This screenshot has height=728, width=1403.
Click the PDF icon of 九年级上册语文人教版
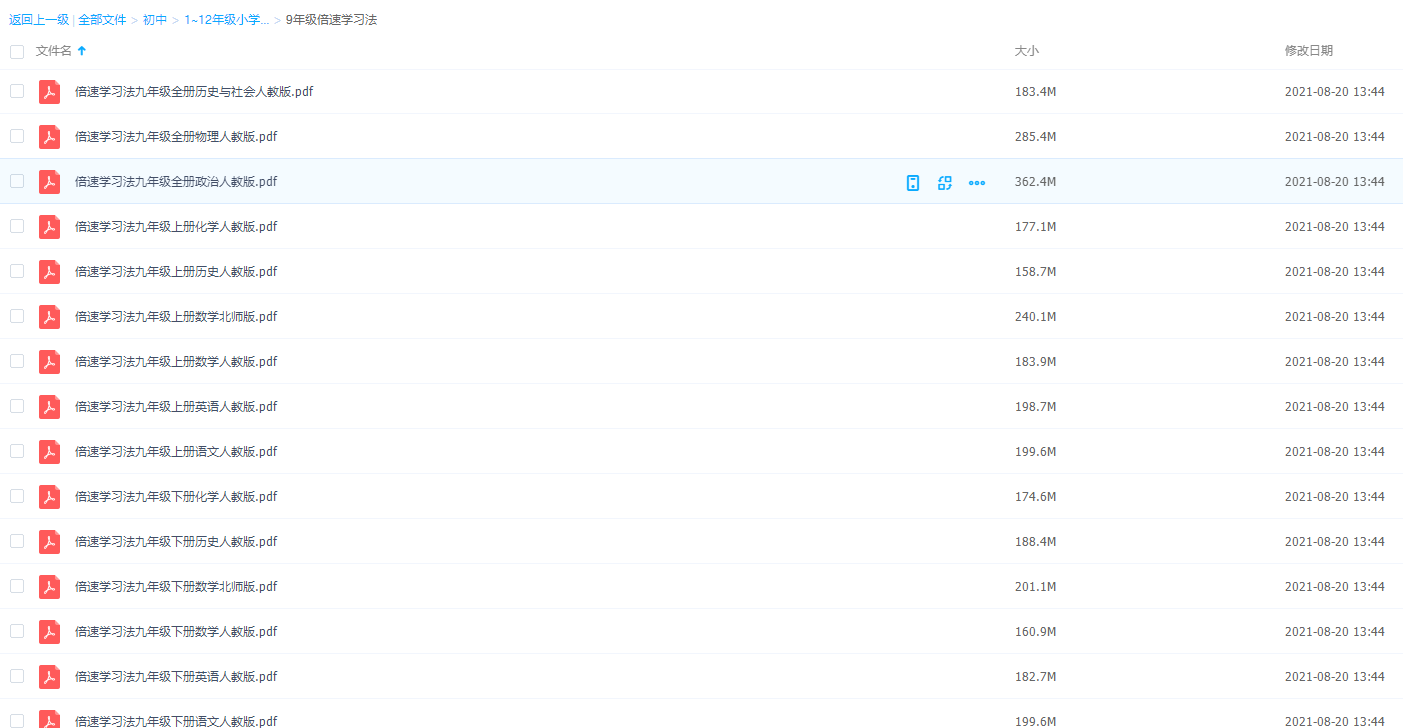[49, 452]
